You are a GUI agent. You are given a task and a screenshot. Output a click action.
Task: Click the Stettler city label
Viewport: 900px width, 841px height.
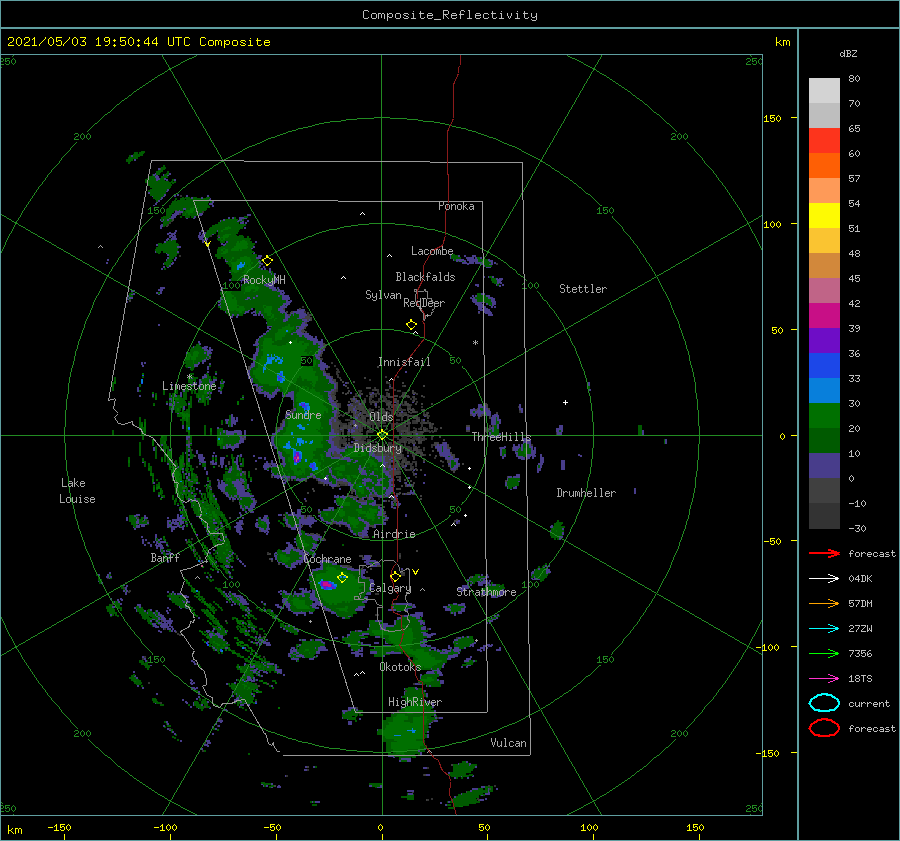click(x=583, y=289)
